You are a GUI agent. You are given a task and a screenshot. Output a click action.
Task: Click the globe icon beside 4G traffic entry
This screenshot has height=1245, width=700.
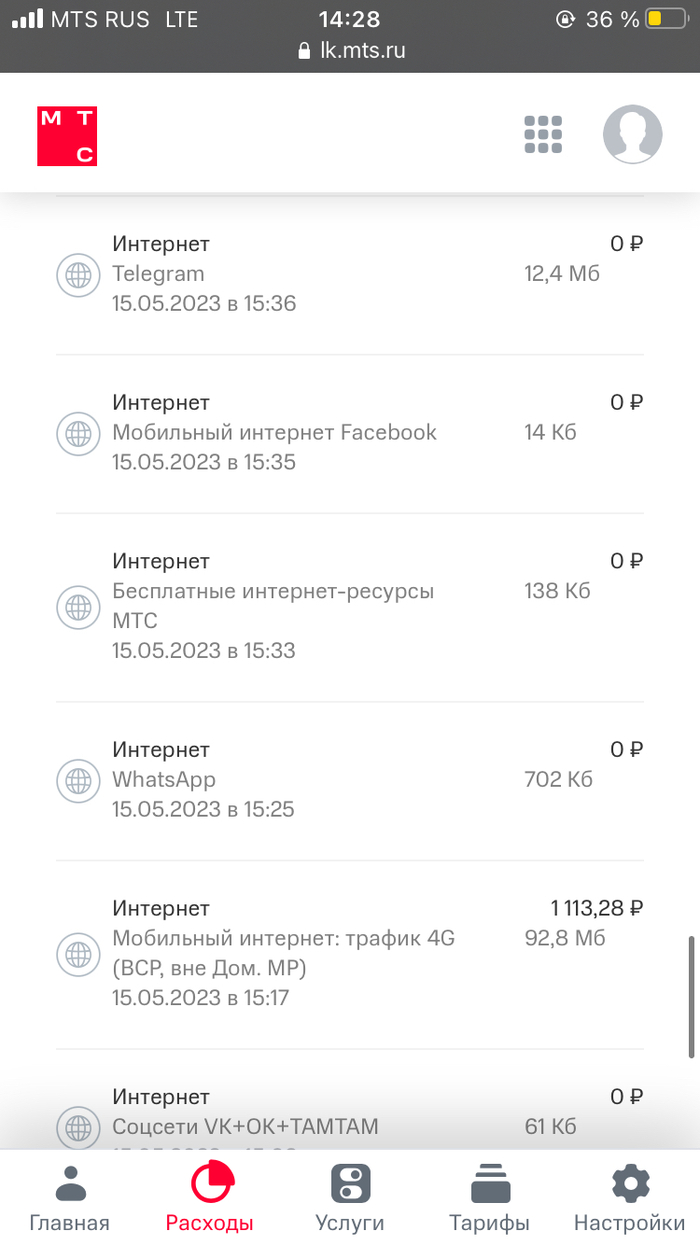pyautogui.click(x=77, y=953)
